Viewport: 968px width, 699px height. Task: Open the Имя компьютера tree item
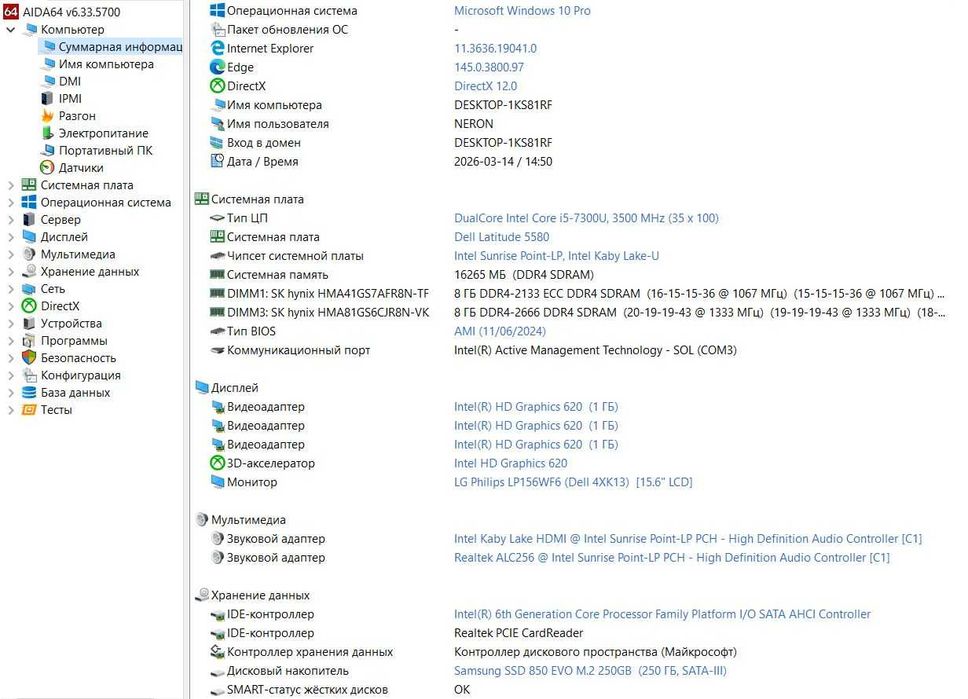coord(106,64)
